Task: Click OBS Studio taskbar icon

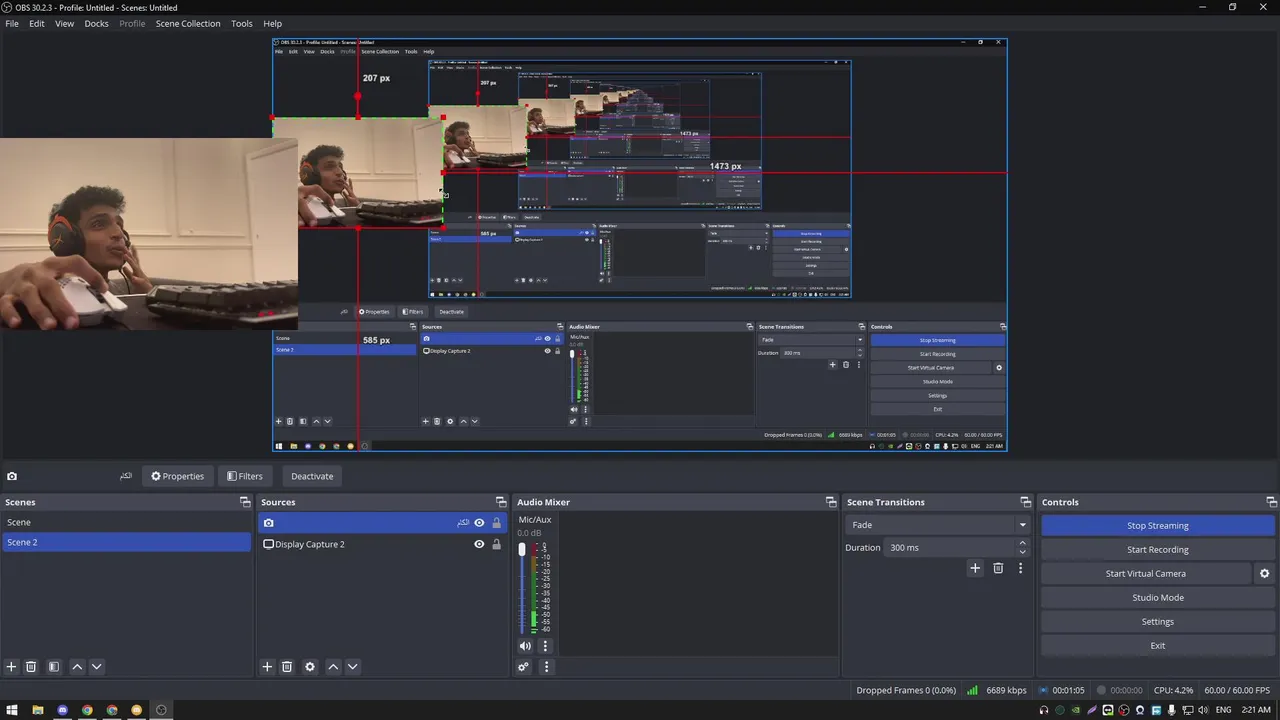Action: [x=161, y=710]
